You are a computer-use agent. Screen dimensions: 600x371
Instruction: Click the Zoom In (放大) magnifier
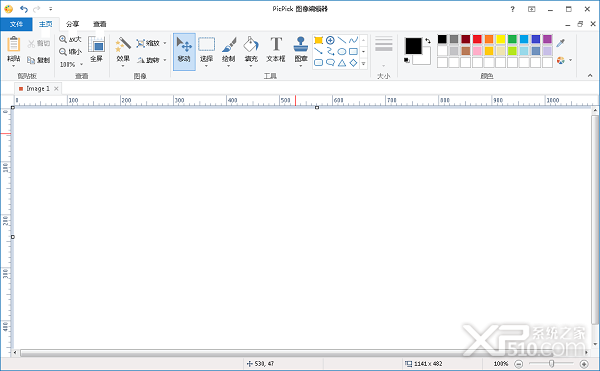pyautogui.click(x=63, y=39)
